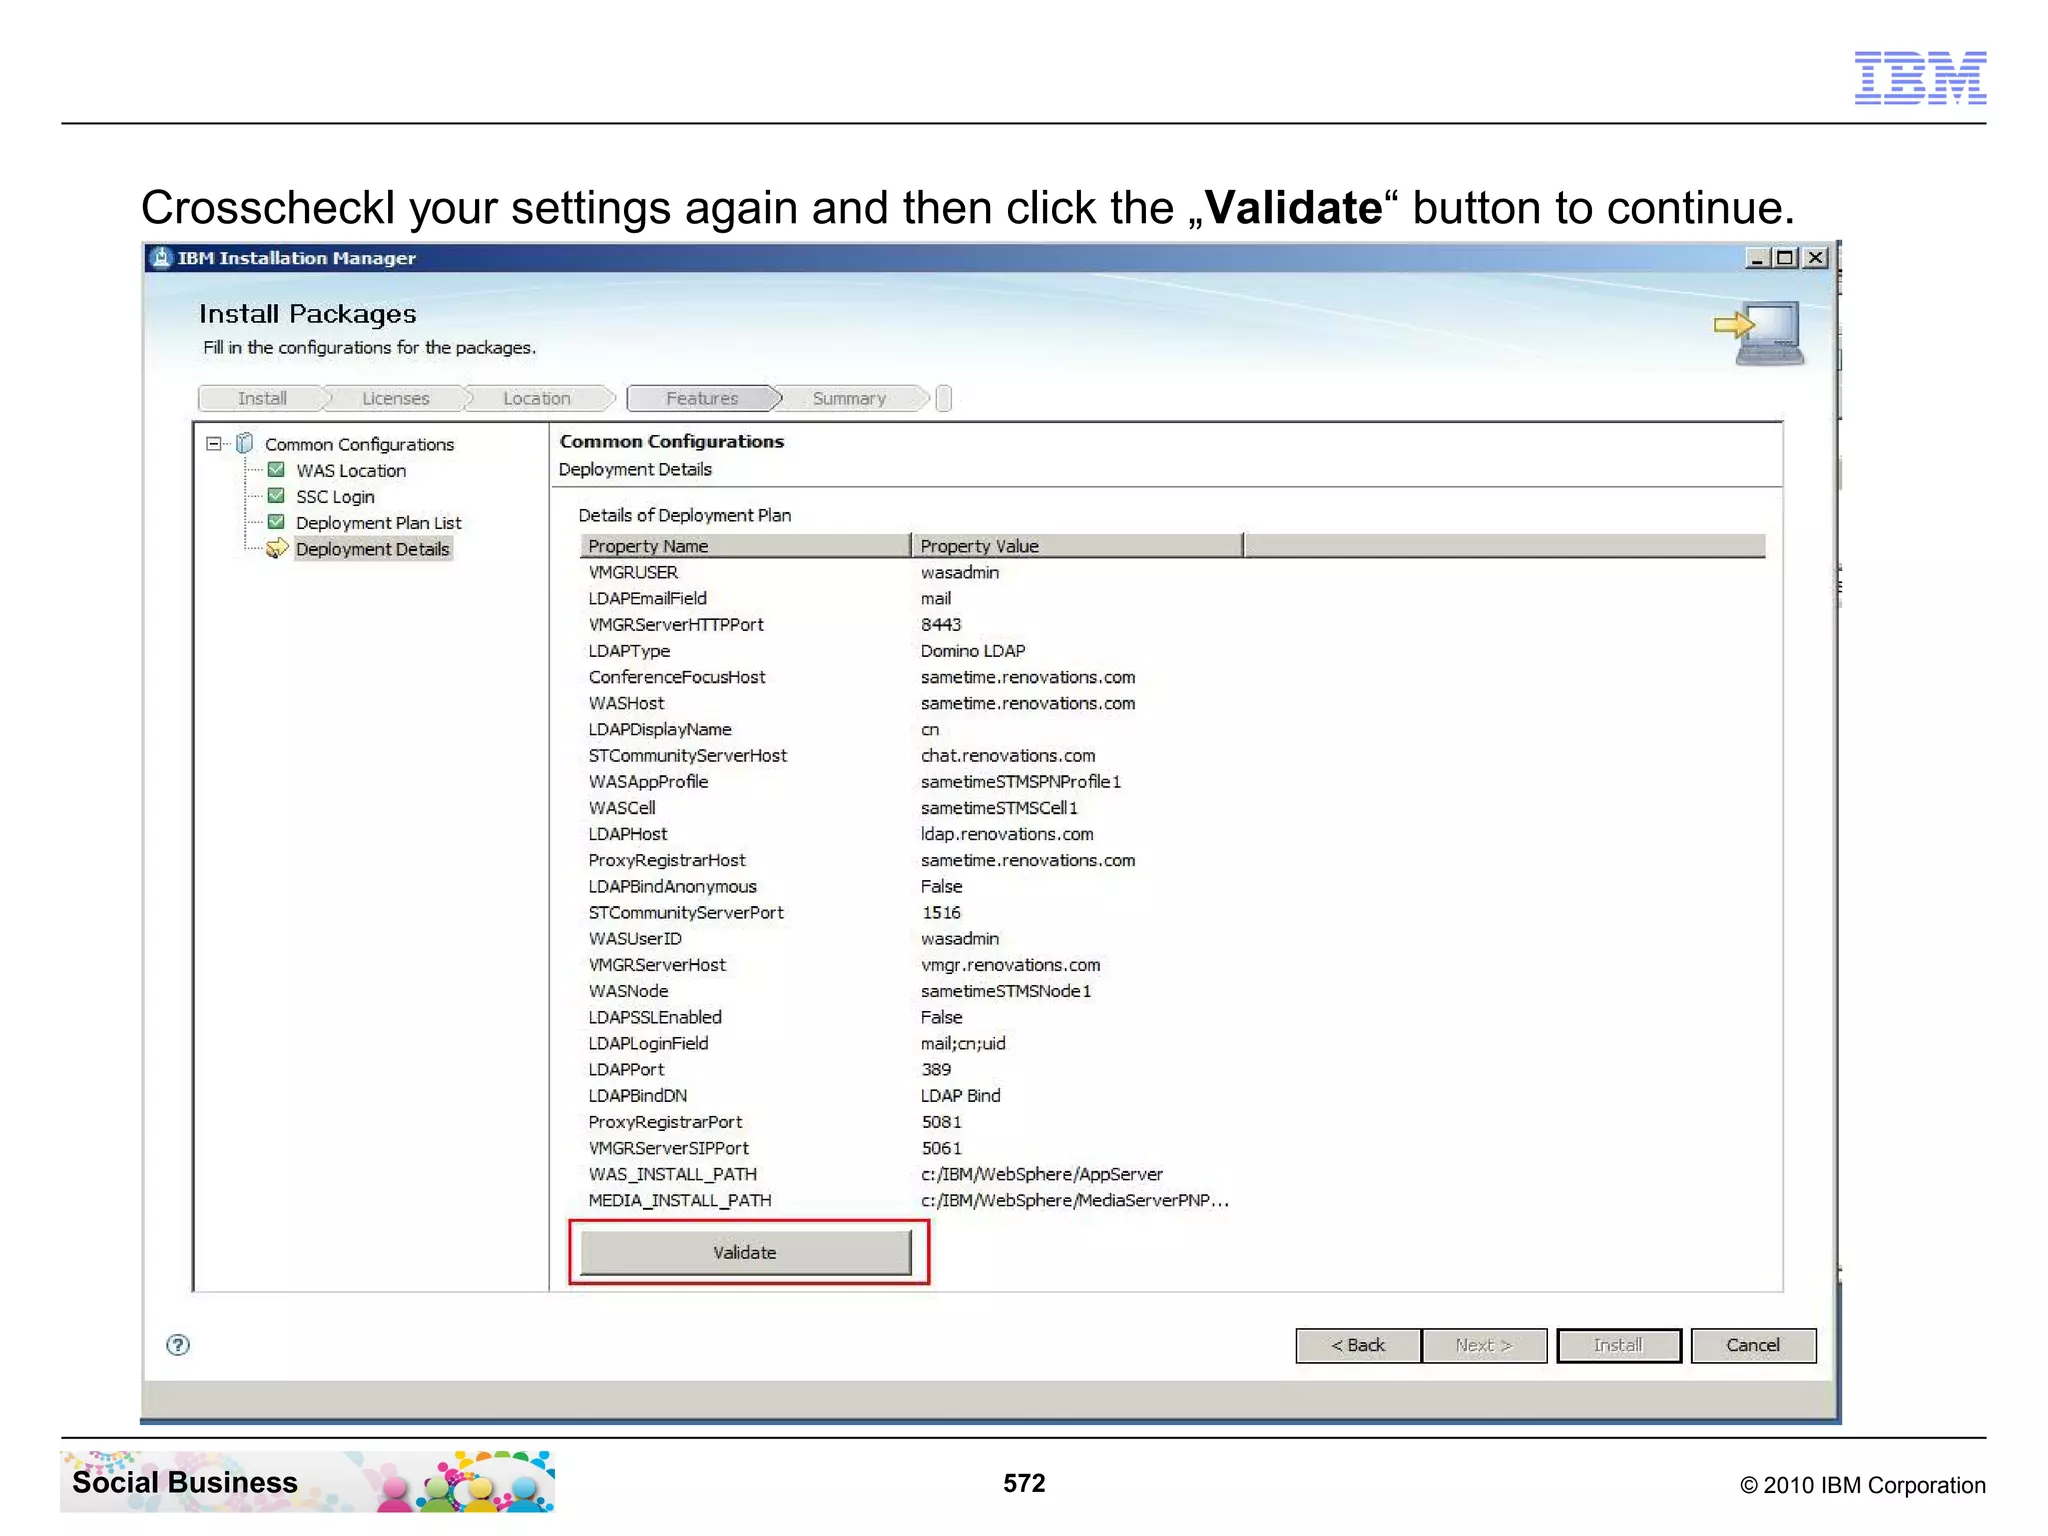Click the value c:/IBM/WebSphere/AppServer
Screen dimensions: 2048x1536
coord(1041,1174)
